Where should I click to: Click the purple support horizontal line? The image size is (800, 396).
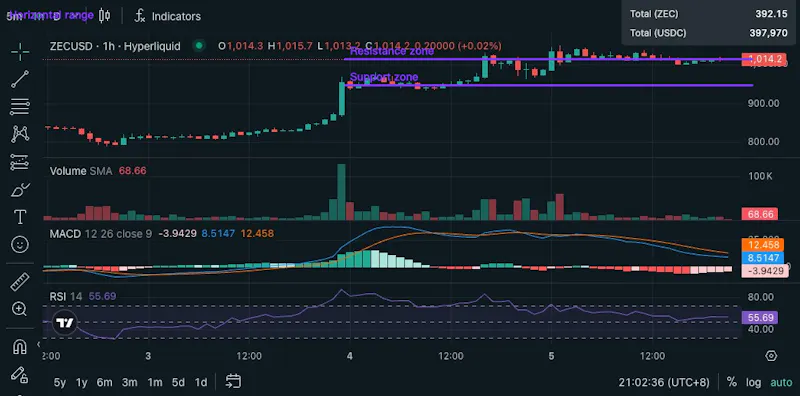point(549,85)
